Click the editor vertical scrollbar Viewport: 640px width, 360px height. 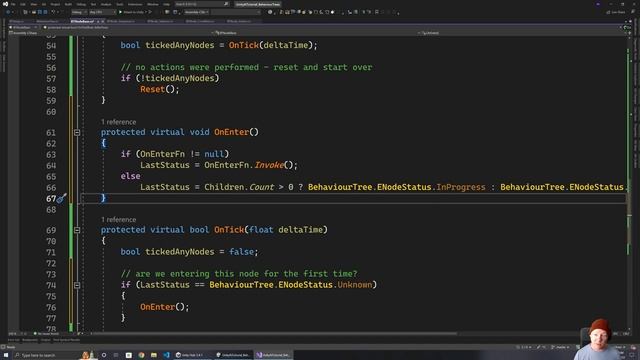(630, 184)
